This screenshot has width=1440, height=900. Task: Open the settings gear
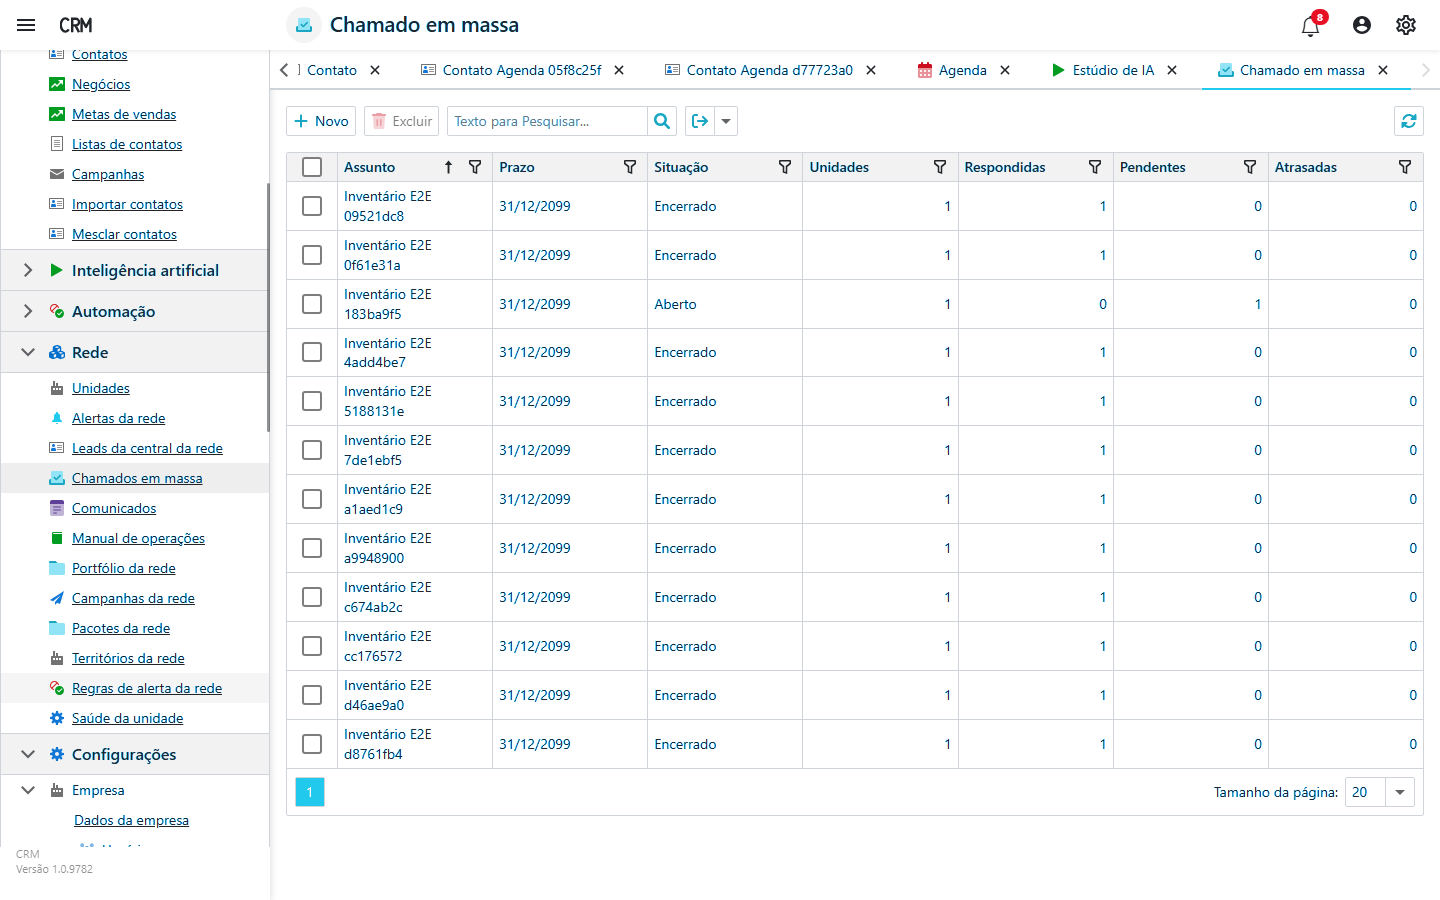pyautogui.click(x=1406, y=25)
